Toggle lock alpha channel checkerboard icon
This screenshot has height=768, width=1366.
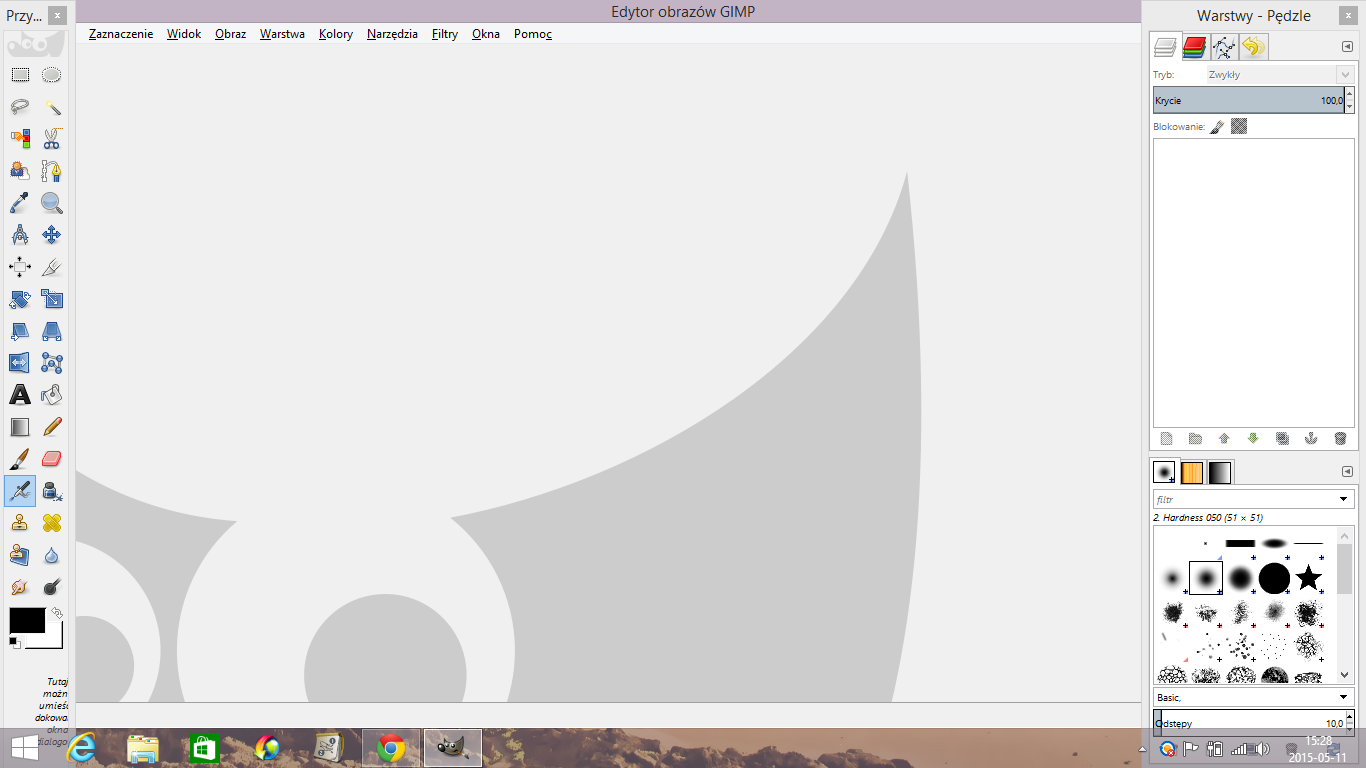(1239, 127)
